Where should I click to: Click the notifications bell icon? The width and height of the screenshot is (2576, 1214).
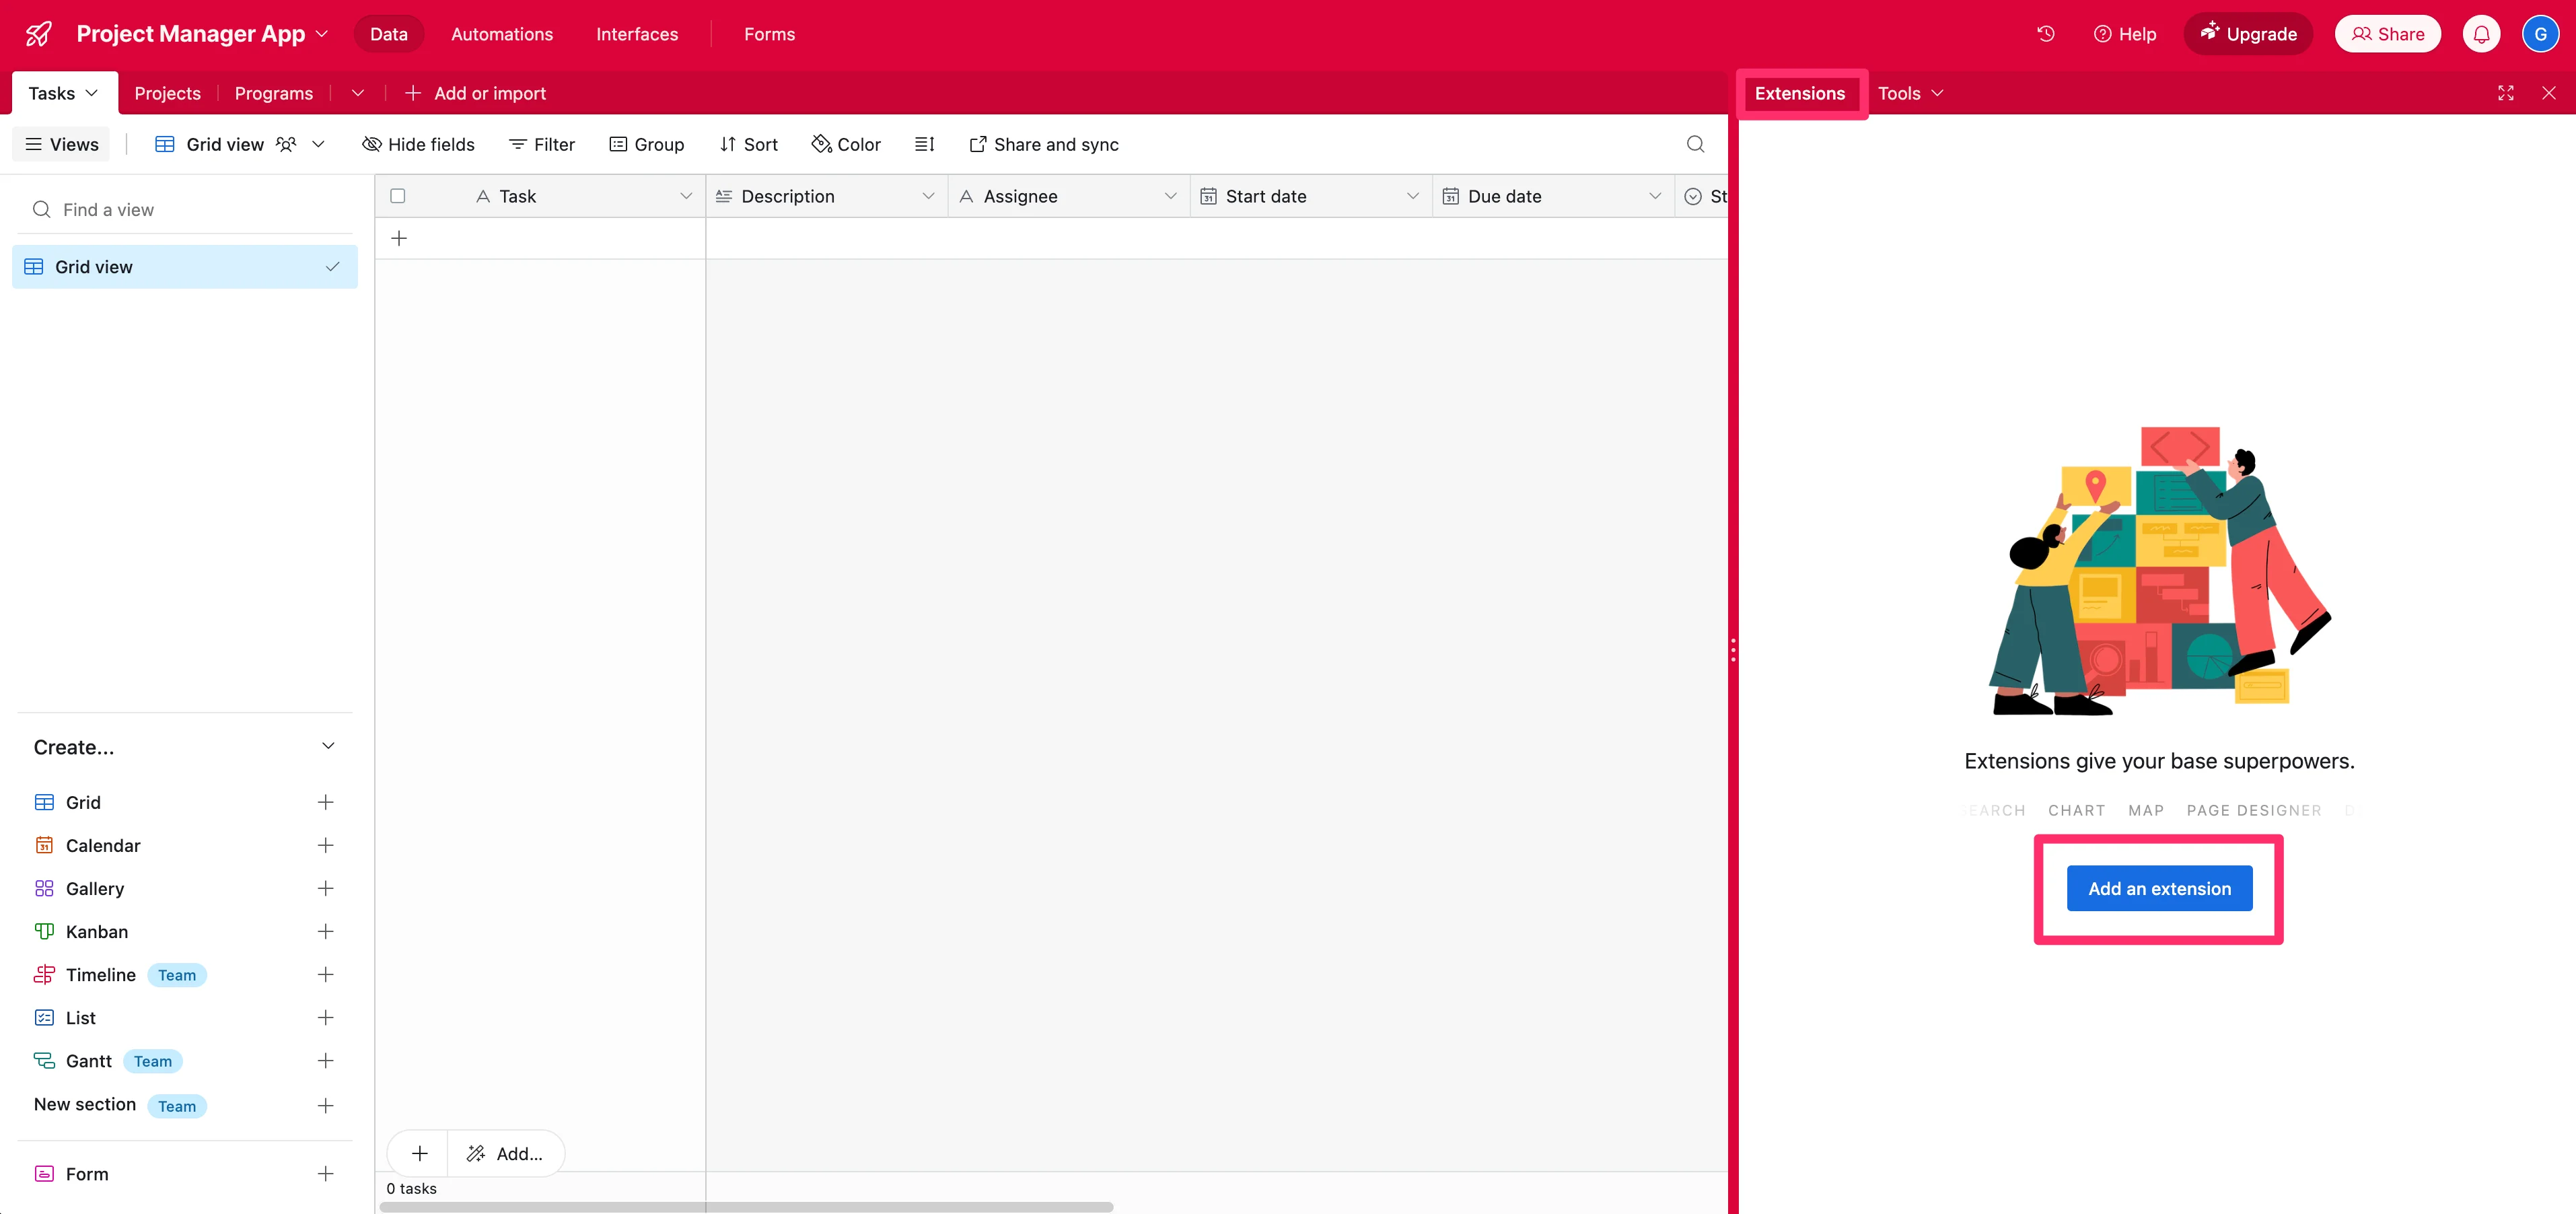click(2481, 34)
